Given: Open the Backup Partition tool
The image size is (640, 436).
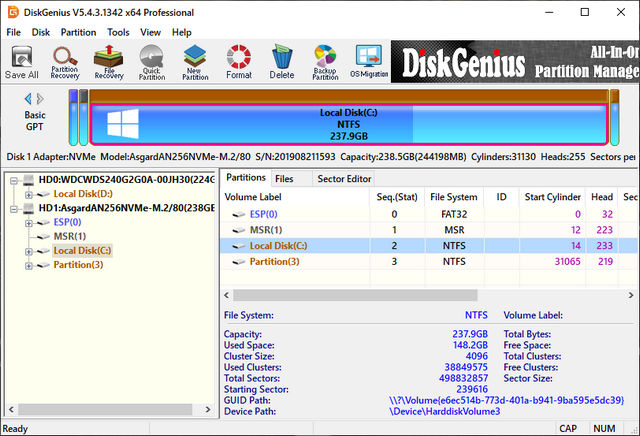Looking at the screenshot, I should (326, 61).
